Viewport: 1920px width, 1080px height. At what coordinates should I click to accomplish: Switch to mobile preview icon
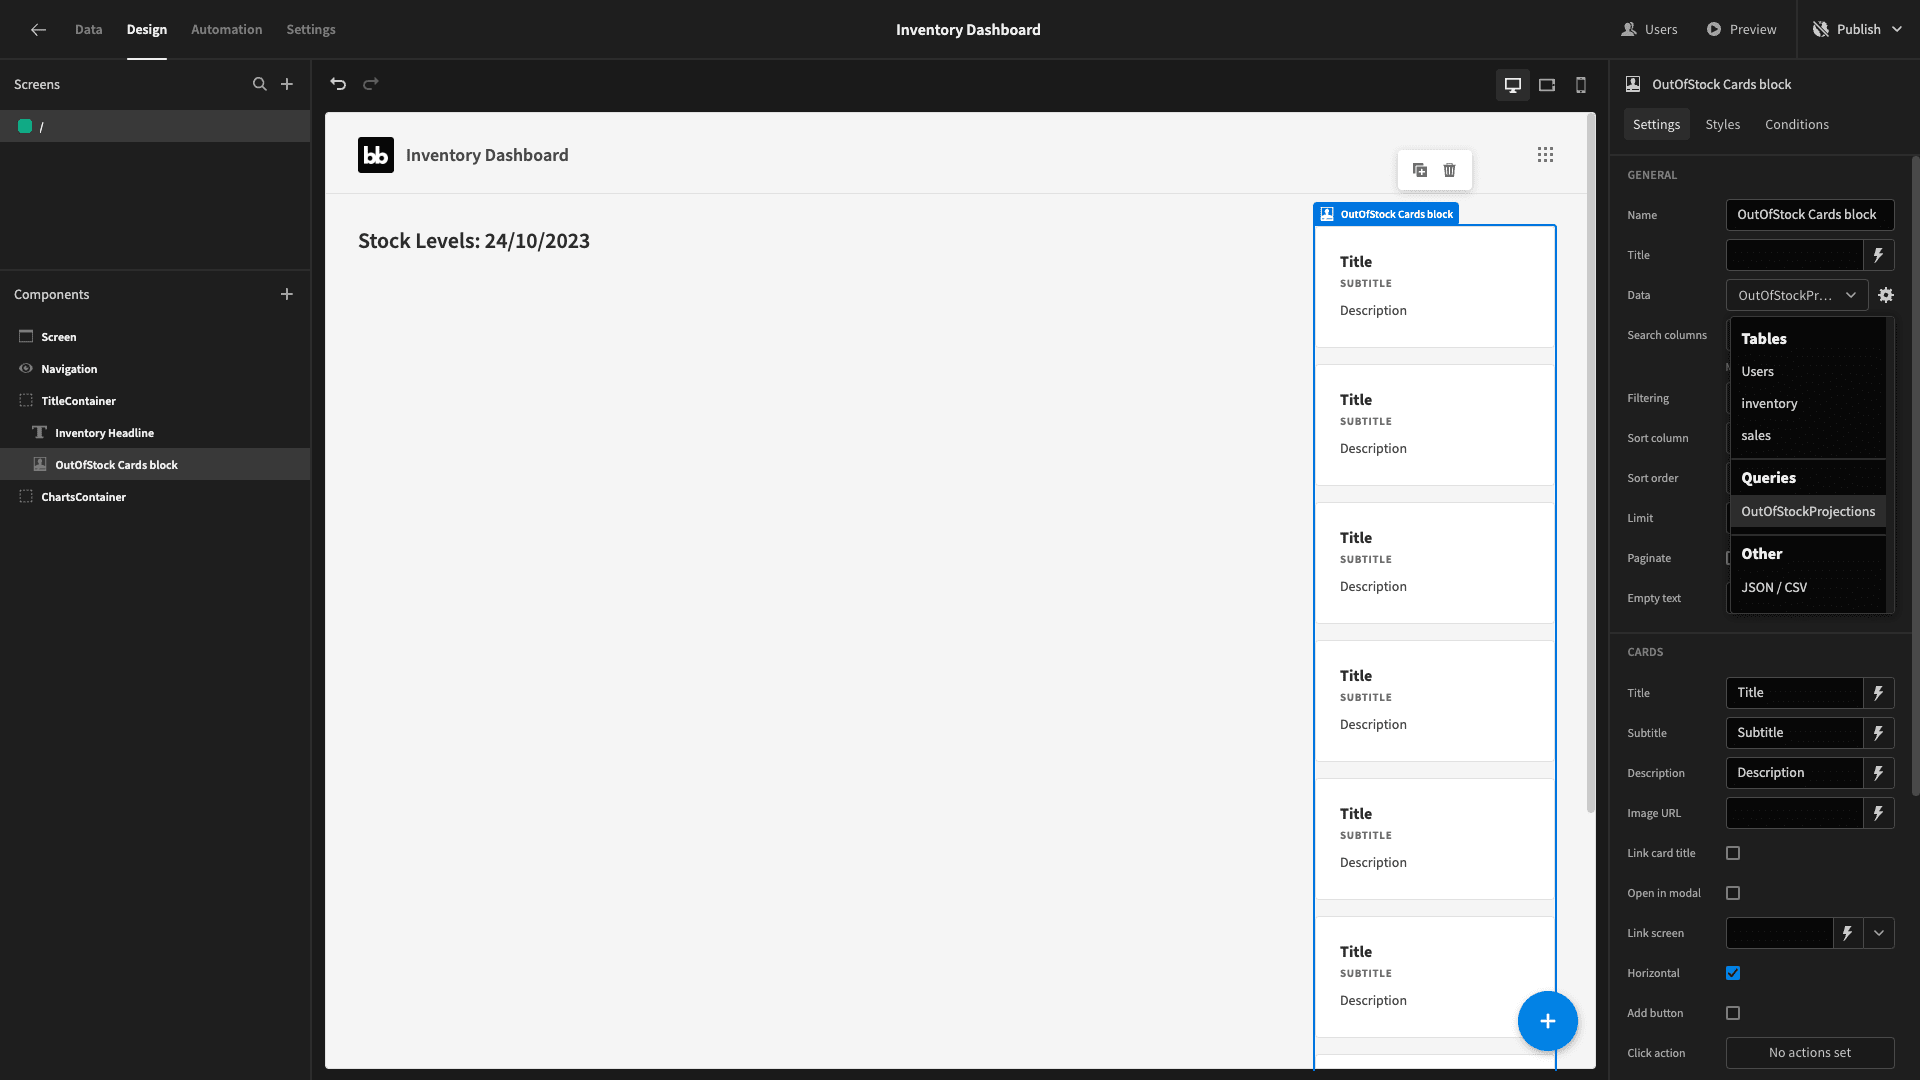[1581, 85]
